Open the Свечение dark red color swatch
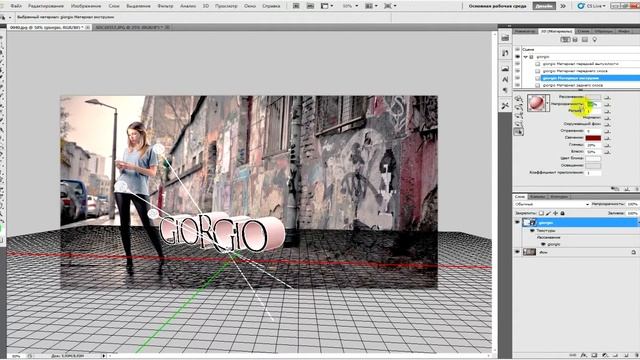Image resolution: width=640 pixels, height=360 pixels. tap(593, 138)
